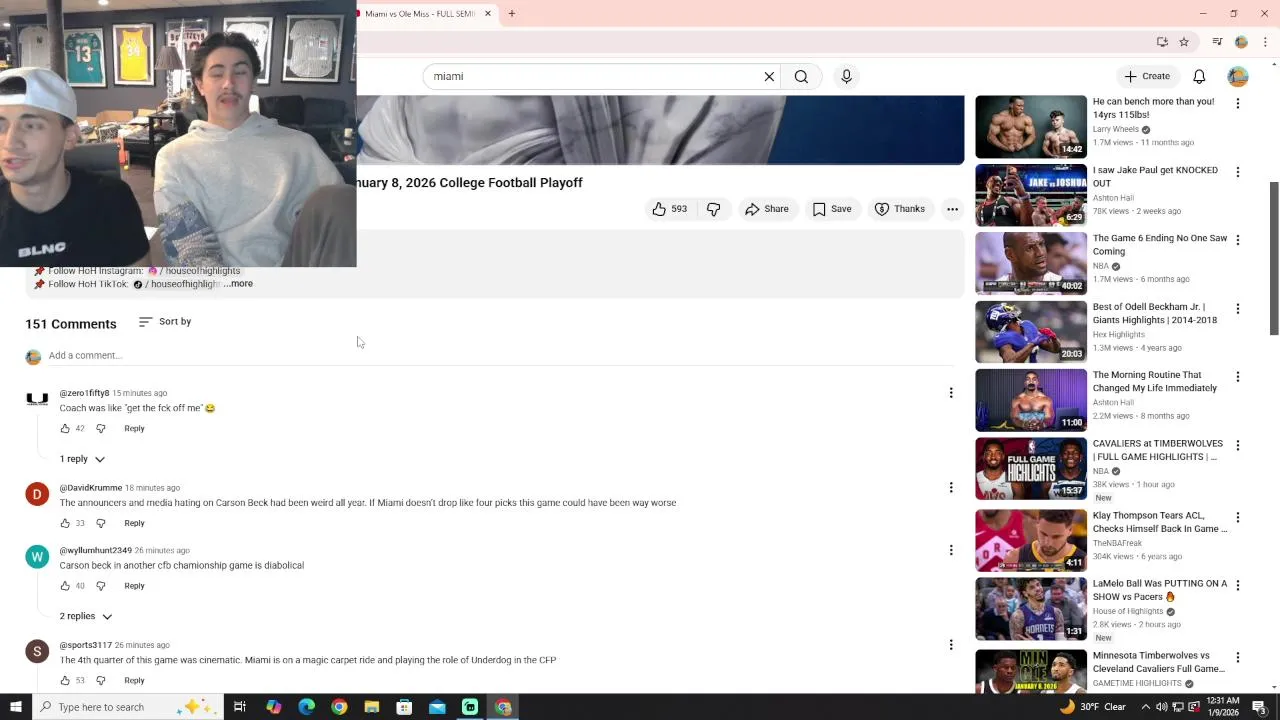Open the Windows Start menu
Viewport: 1280px width, 720px height.
tap(16, 707)
